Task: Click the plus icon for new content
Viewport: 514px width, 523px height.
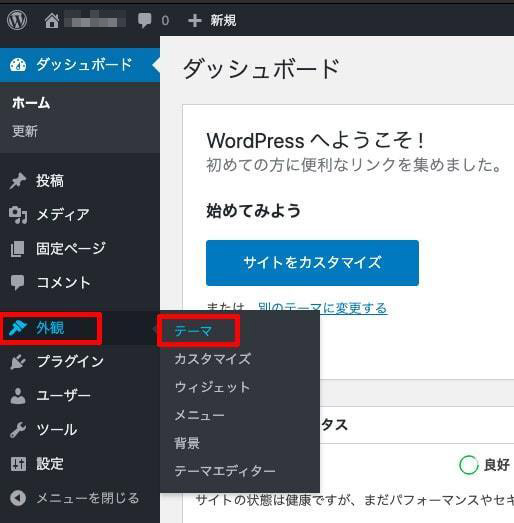Action: click(195, 21)
